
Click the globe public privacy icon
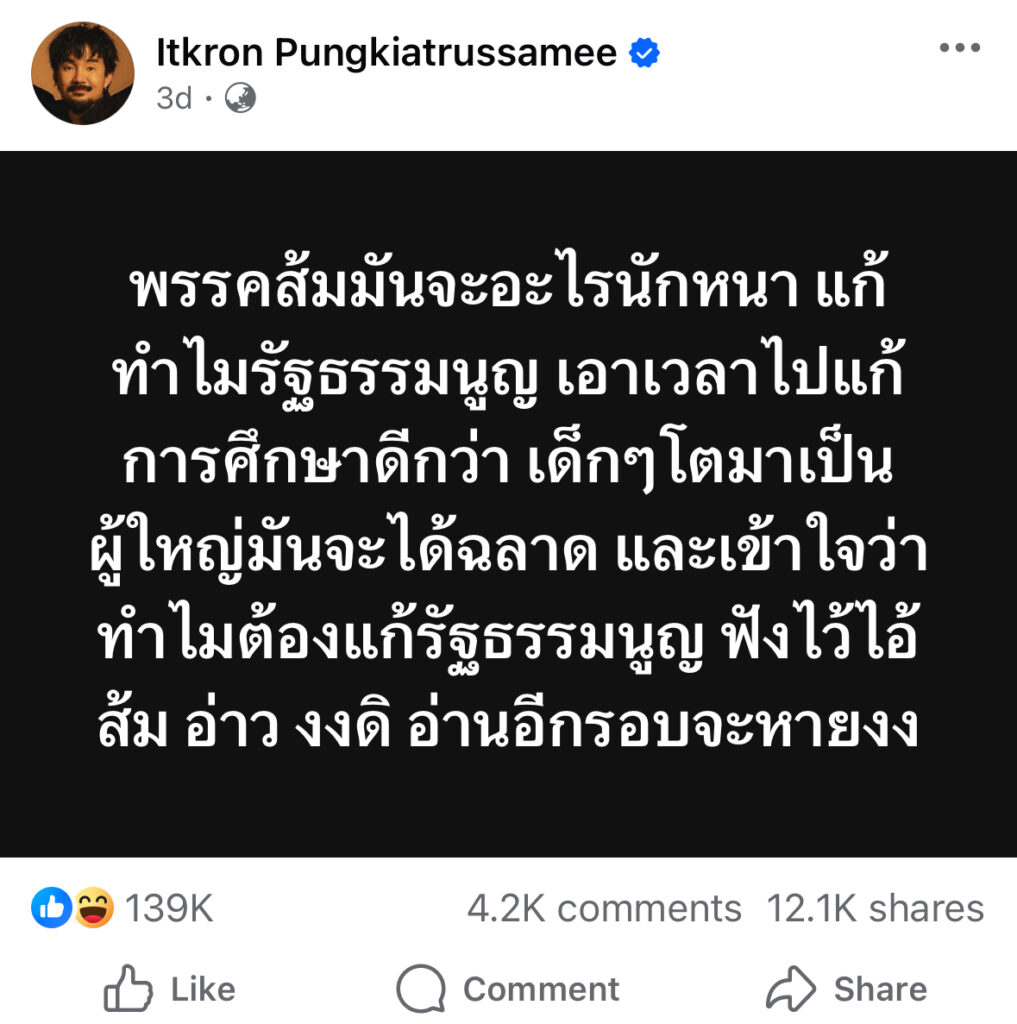click(240, 98)
